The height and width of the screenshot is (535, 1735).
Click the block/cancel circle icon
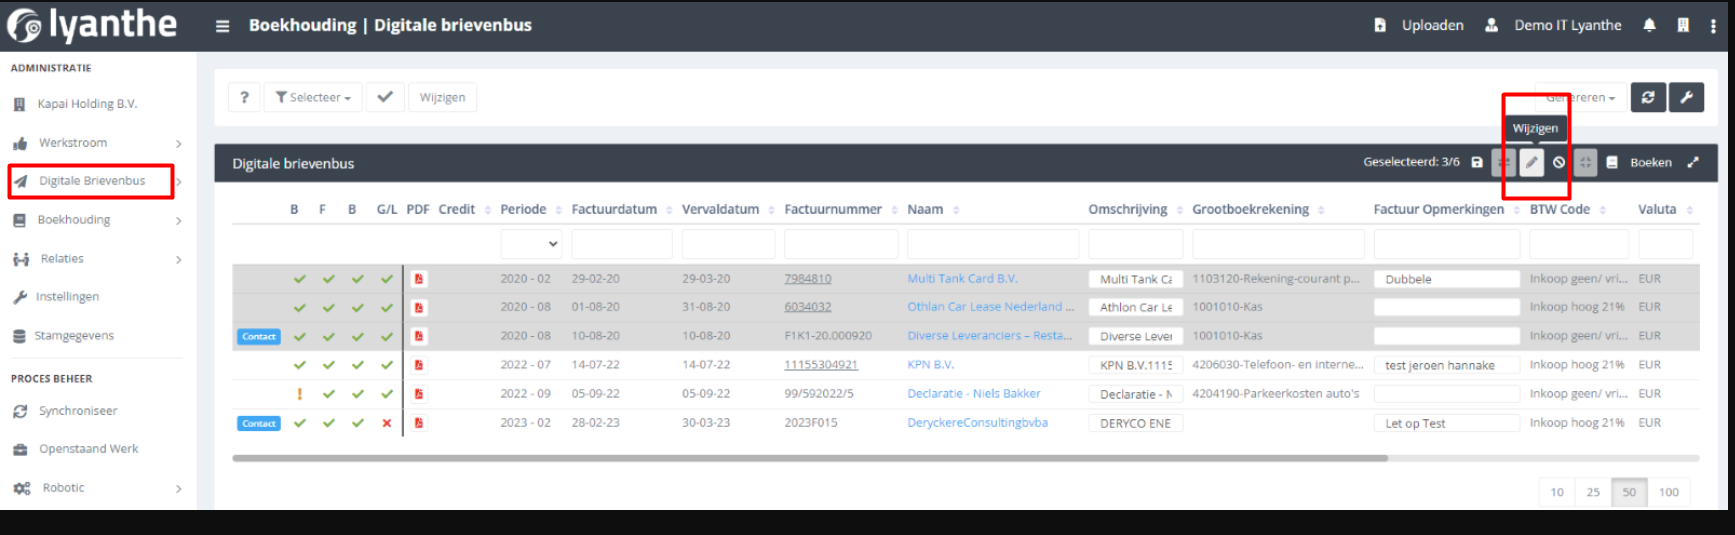(1559, 162)
